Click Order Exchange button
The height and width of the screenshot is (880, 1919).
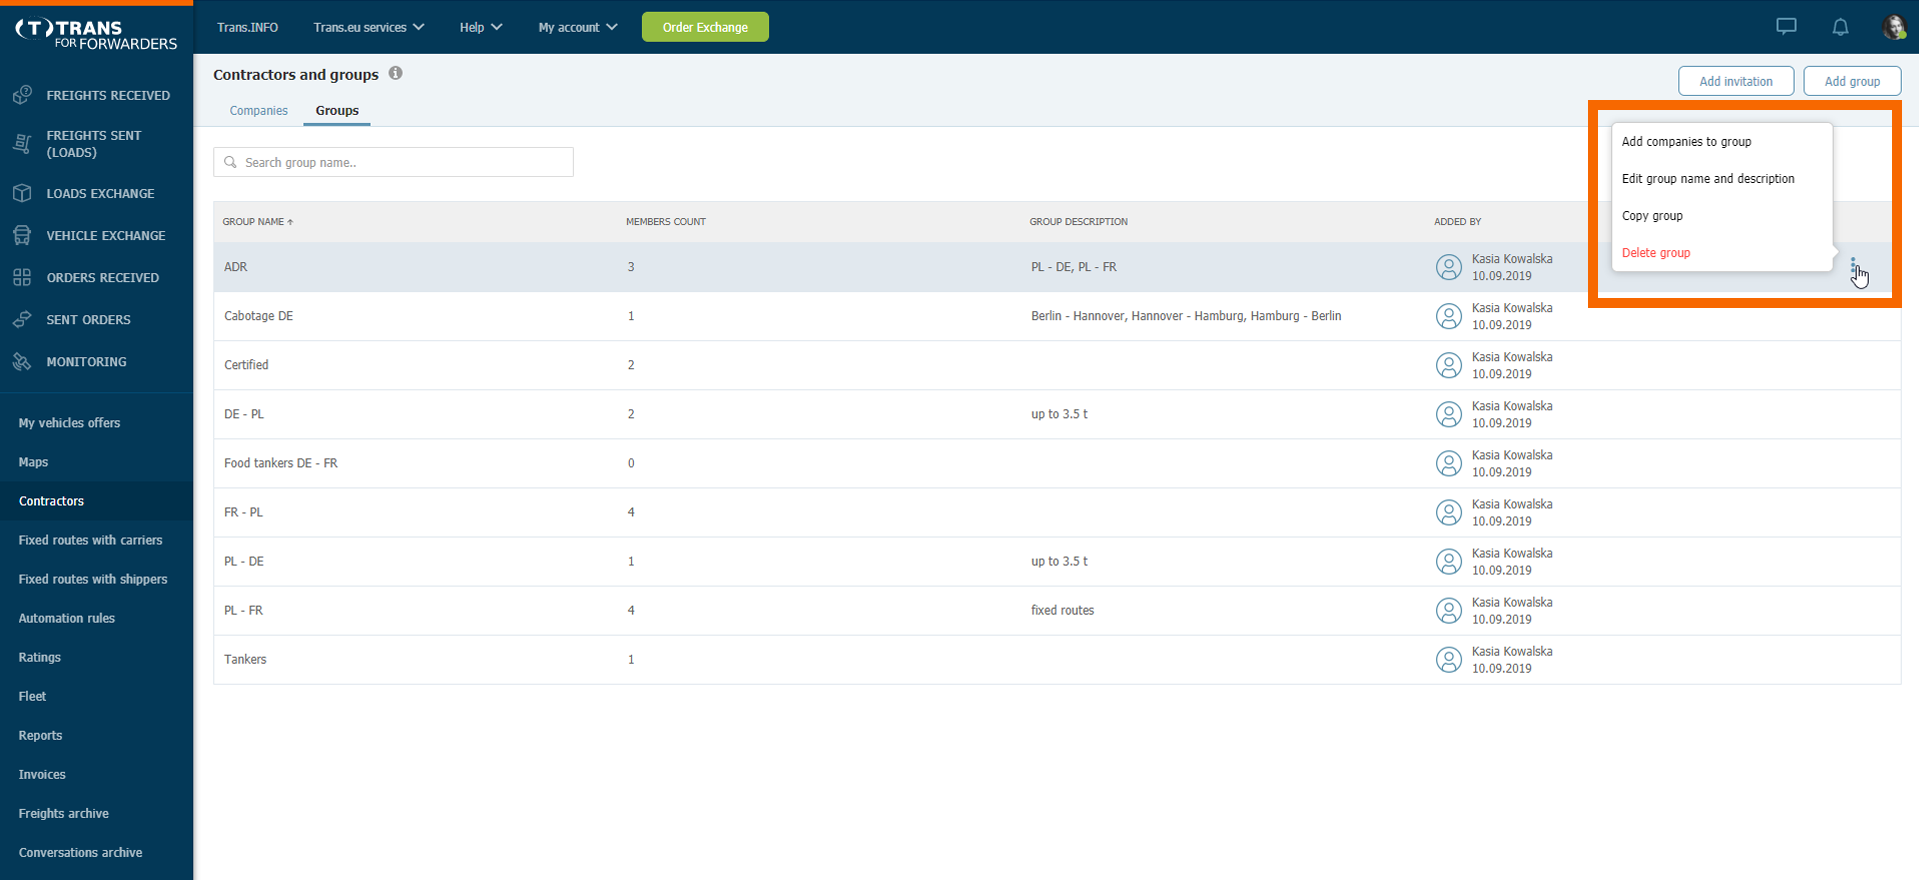click(x=705, y=27)
